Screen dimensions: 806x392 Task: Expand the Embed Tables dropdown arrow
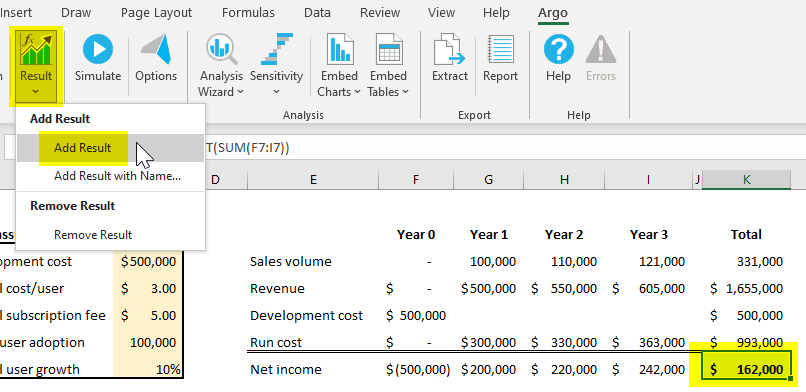click(x=405, y=92)
